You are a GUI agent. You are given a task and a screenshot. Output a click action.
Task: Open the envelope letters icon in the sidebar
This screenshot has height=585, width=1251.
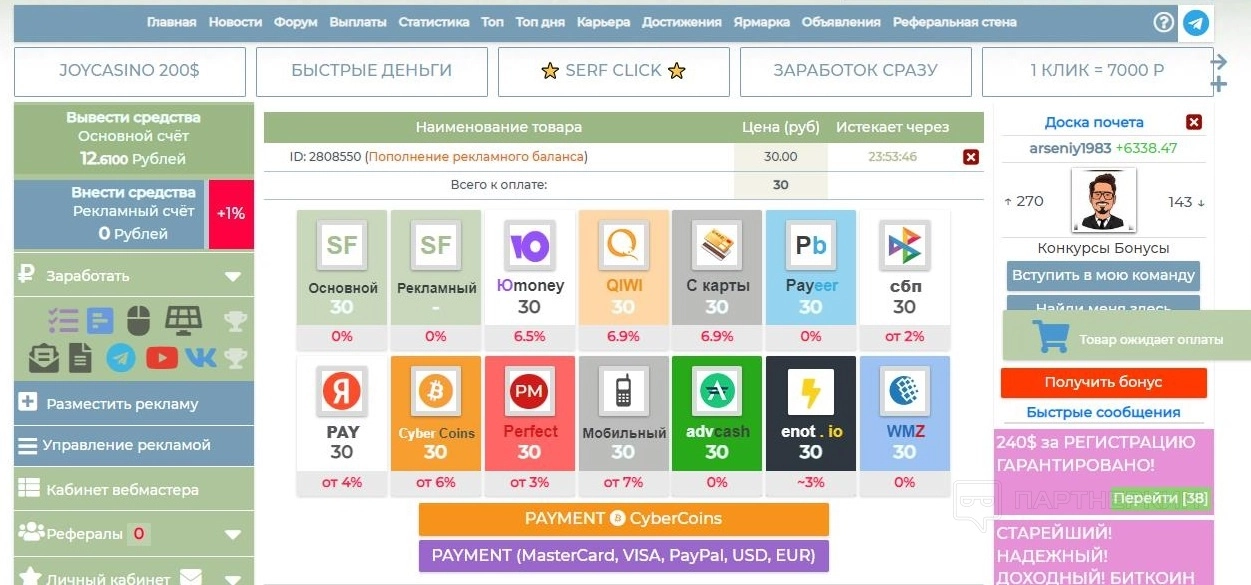(43, 357)
